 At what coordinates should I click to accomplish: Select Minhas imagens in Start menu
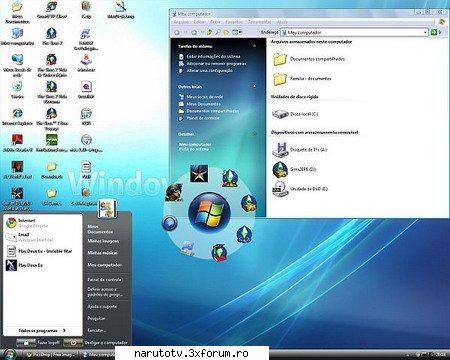click(x=103, y=241)
